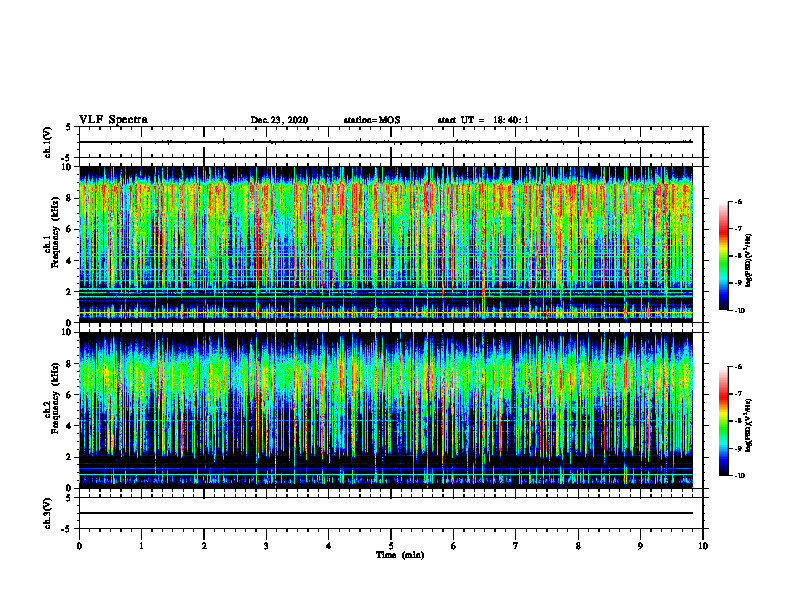The height and width of the screenshot is (612, 792).
Task: Click the ch.2 color scale bar
Action: tap(723, 421)
